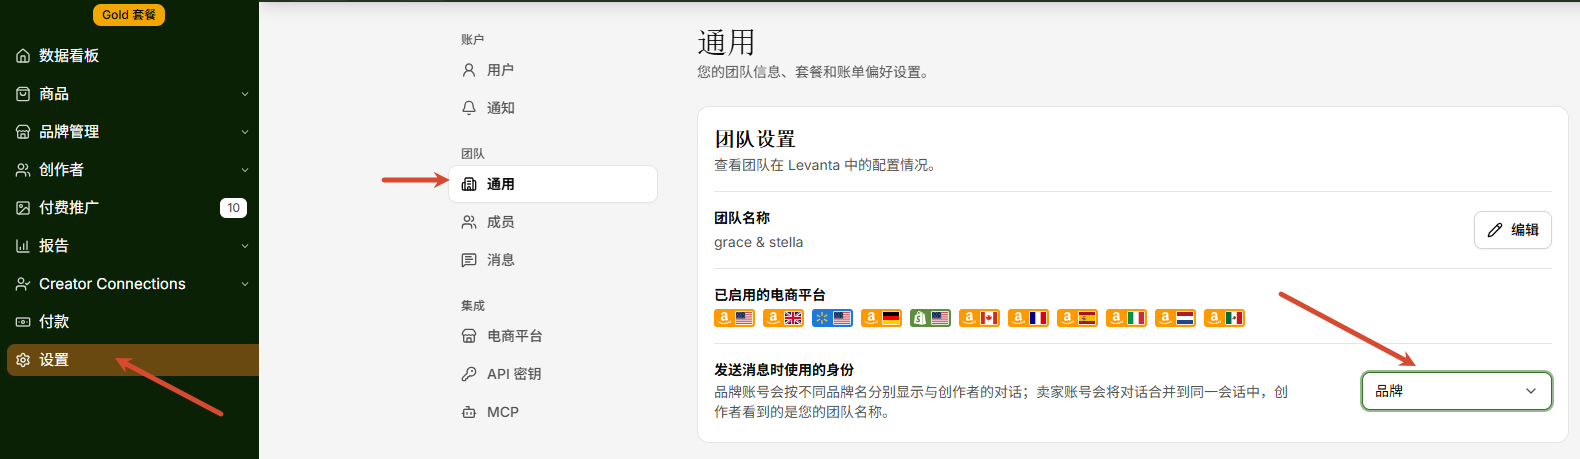Click the 设置 gear icon
The height and width of the screenshot is (459, 1580).
(23, 360)
